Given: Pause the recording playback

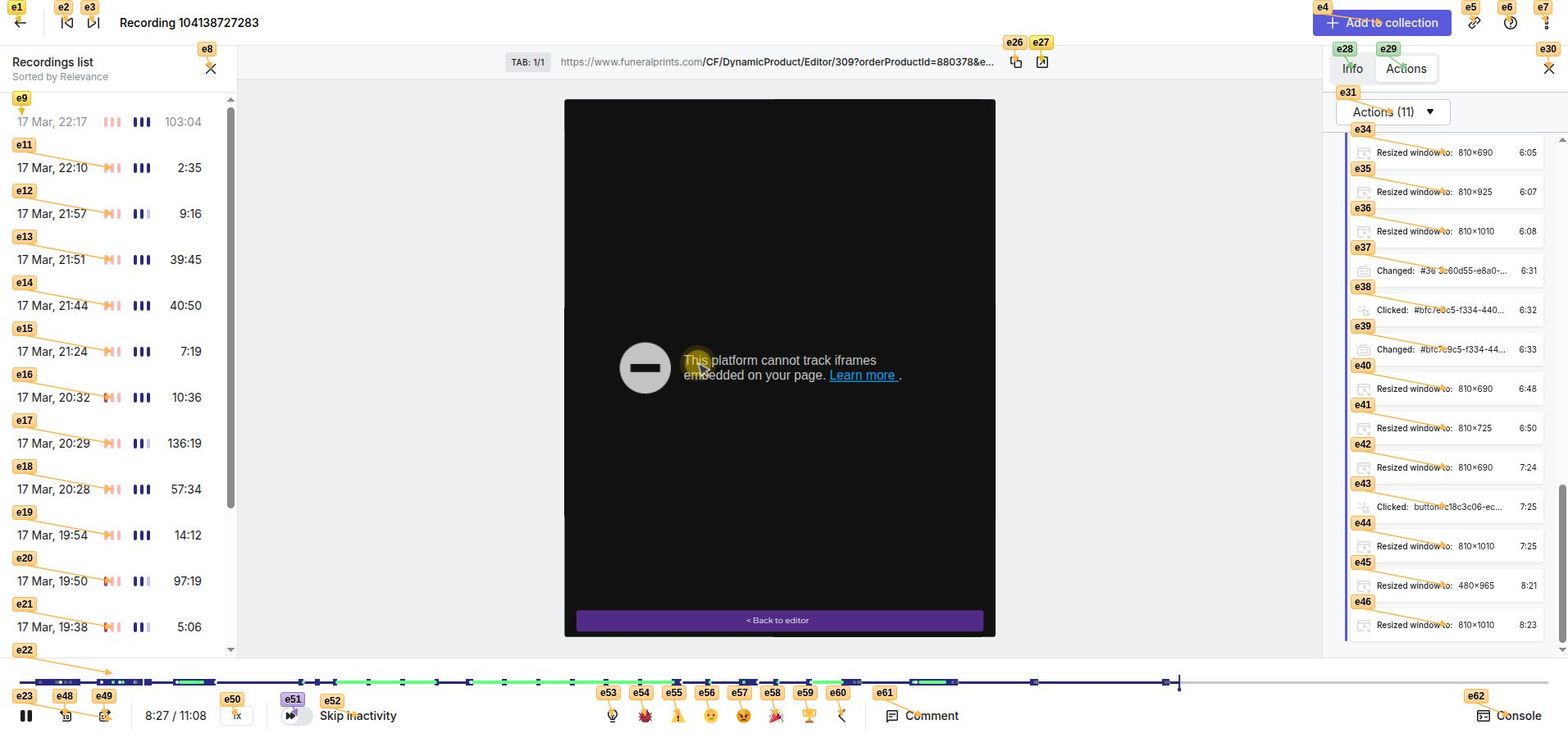Looking at the screenshot, I should pos(26,716).
